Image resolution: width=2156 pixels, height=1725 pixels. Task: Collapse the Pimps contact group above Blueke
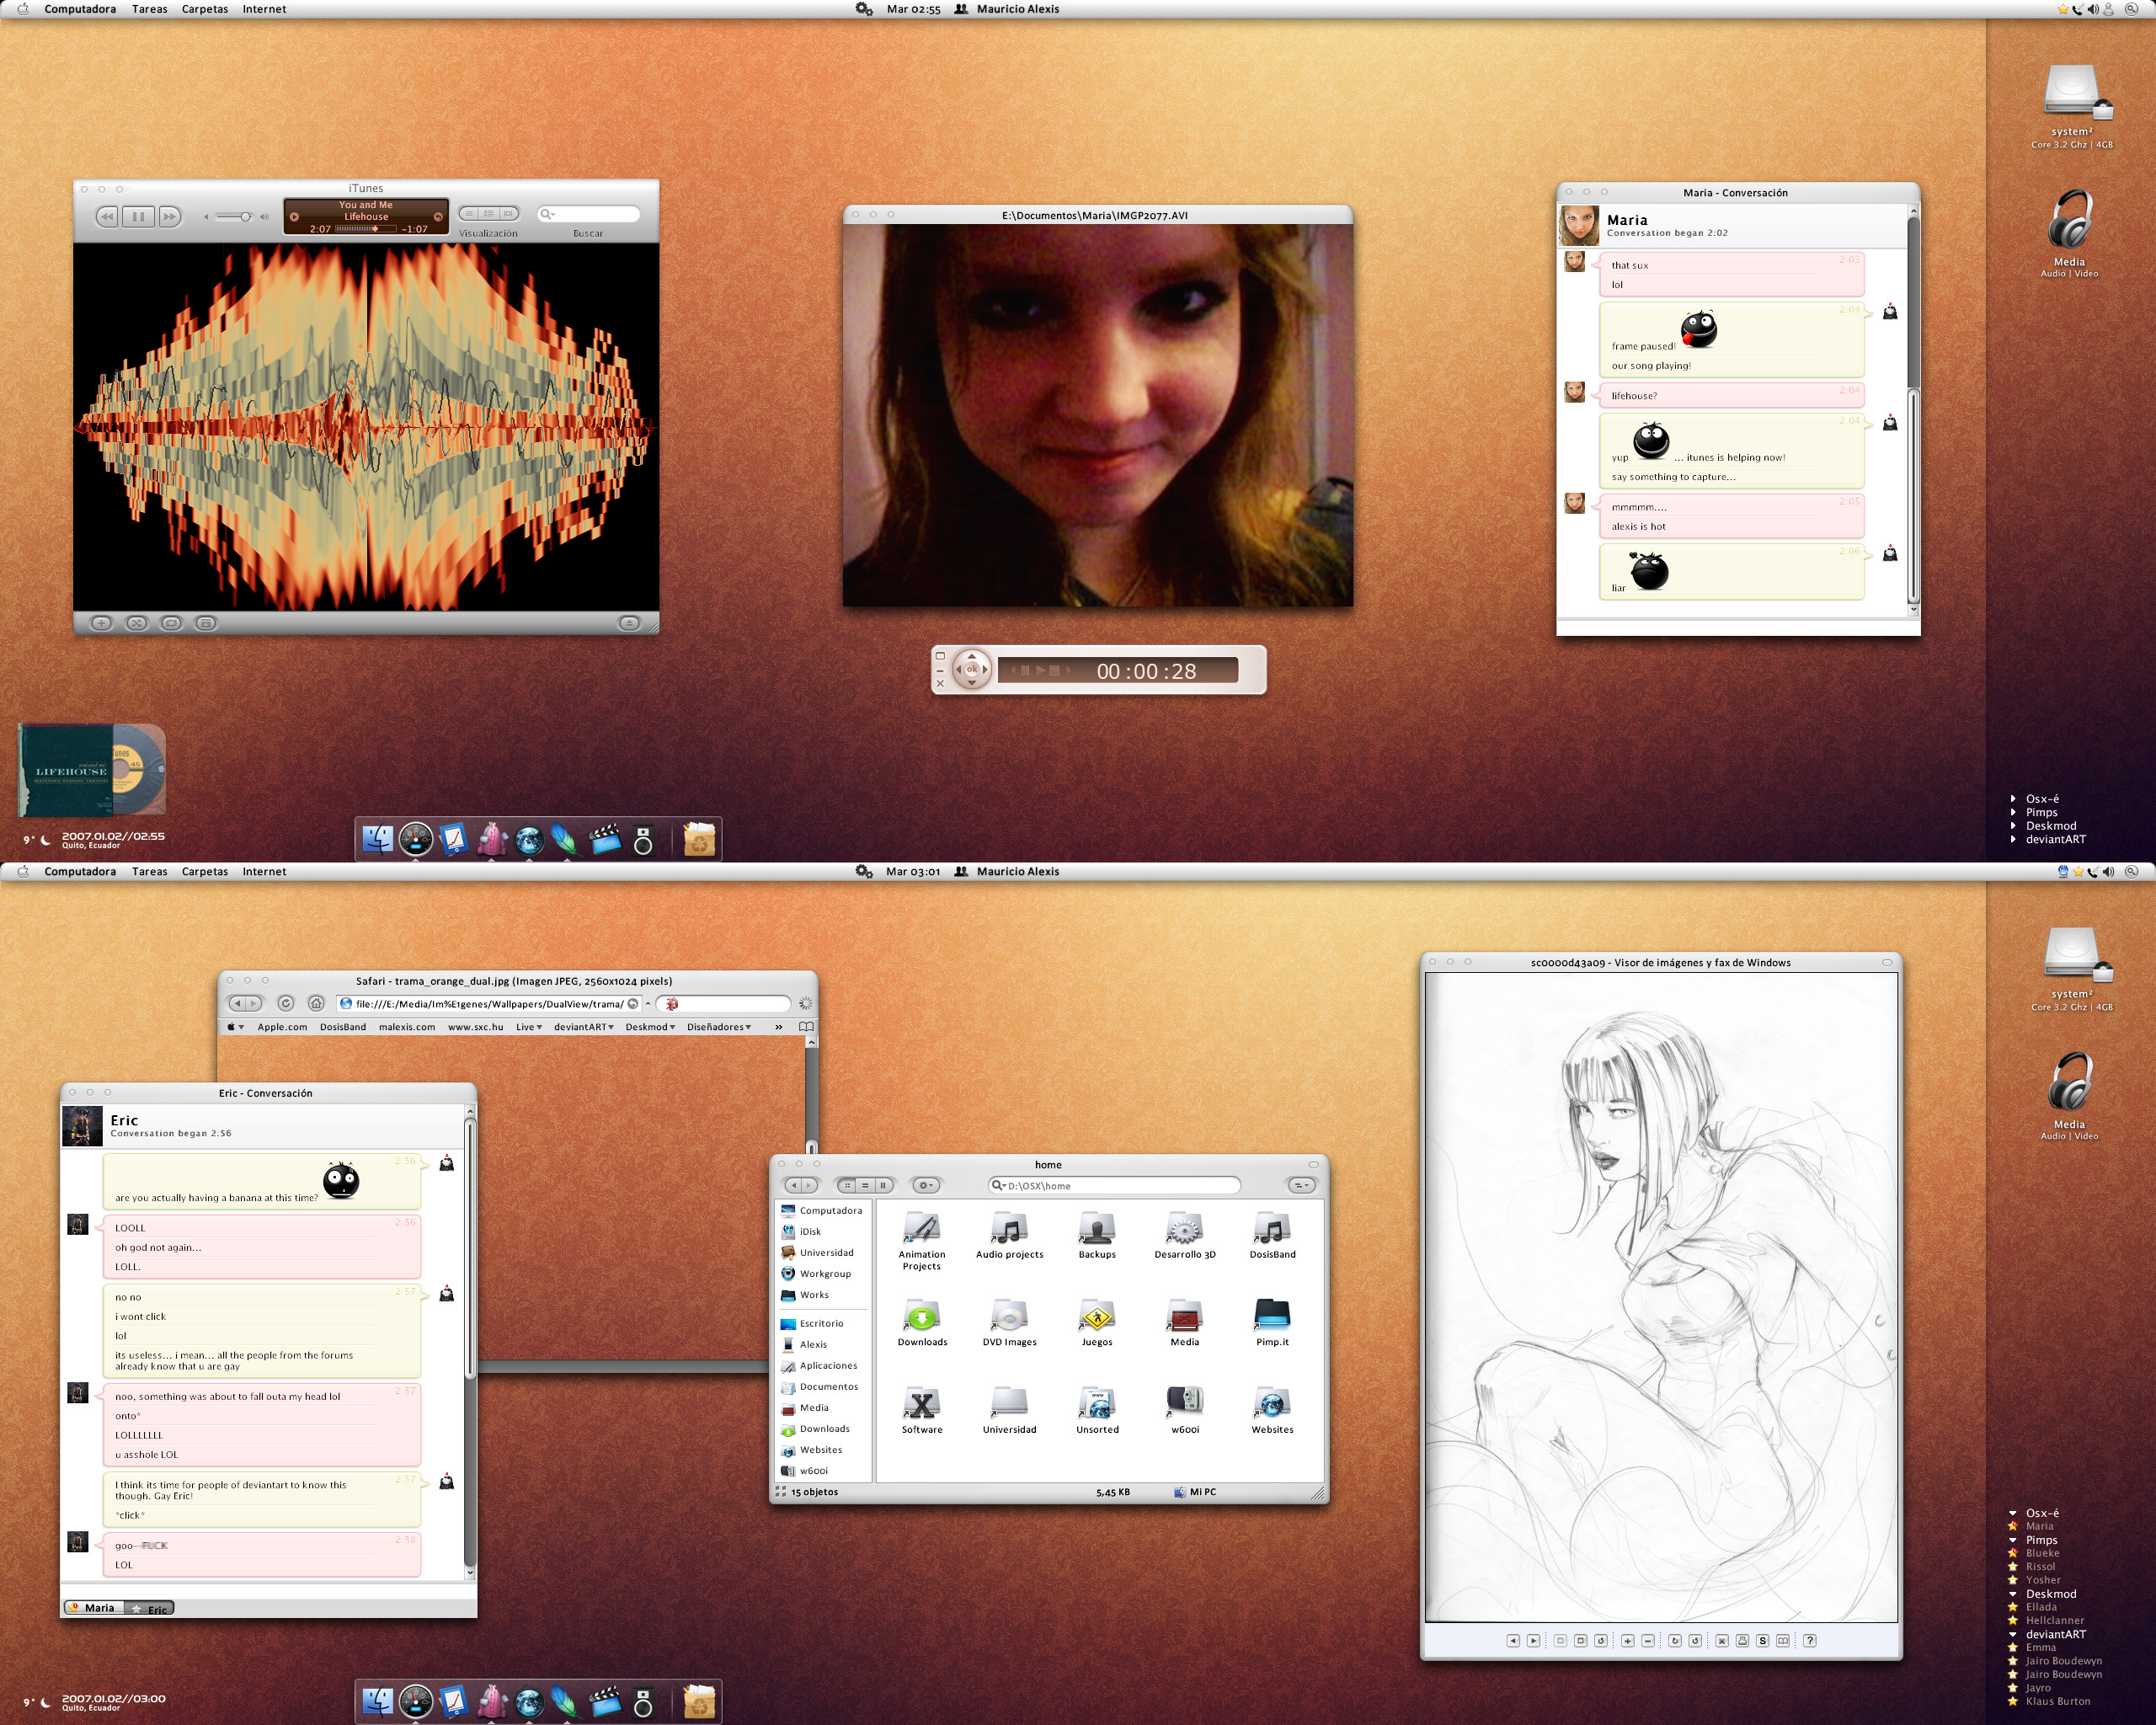pyautogui.click(x=2013, y=1540)
